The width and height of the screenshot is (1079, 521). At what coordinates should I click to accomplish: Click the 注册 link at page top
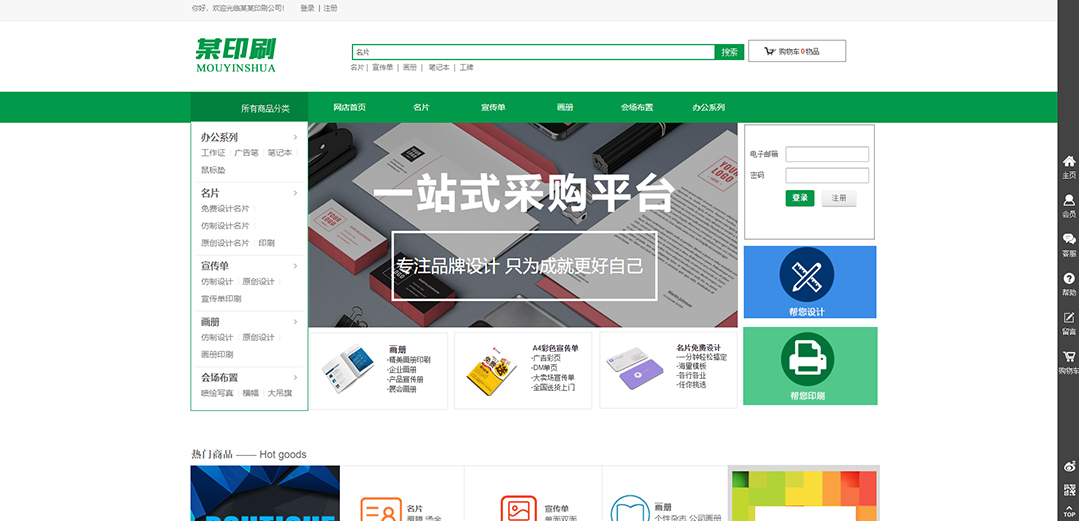tap(330, 8)
